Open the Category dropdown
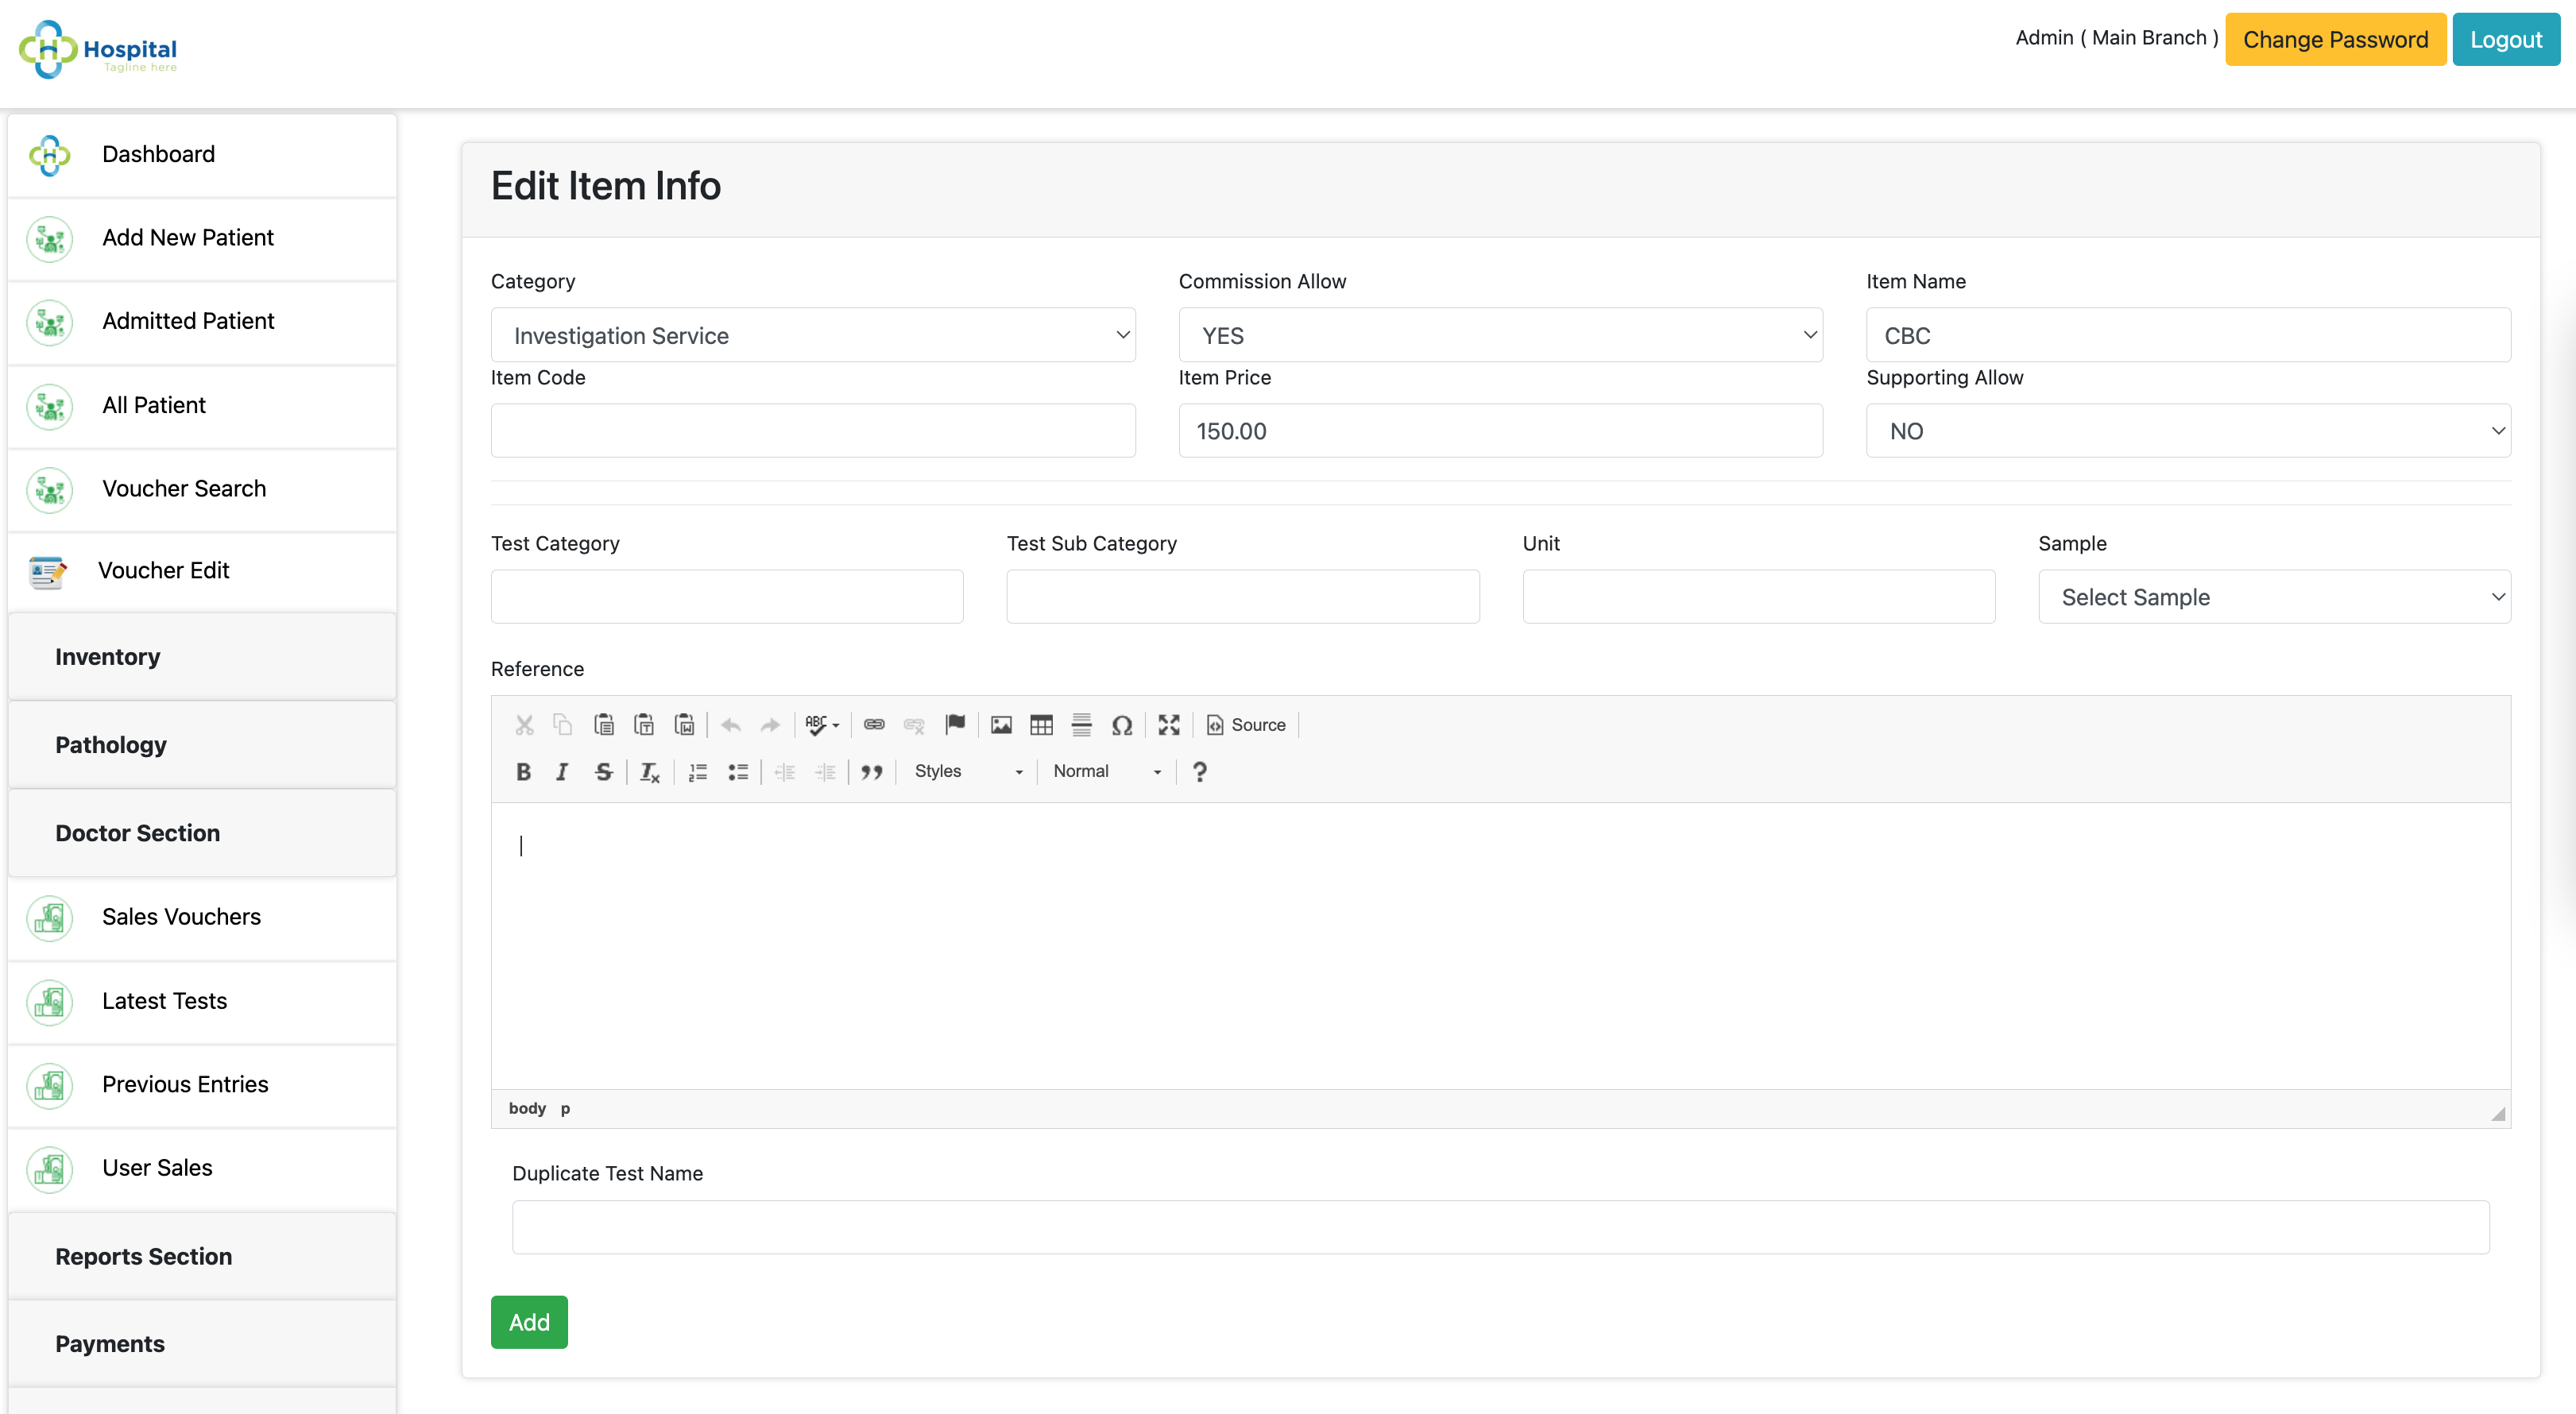 point(813,335)
